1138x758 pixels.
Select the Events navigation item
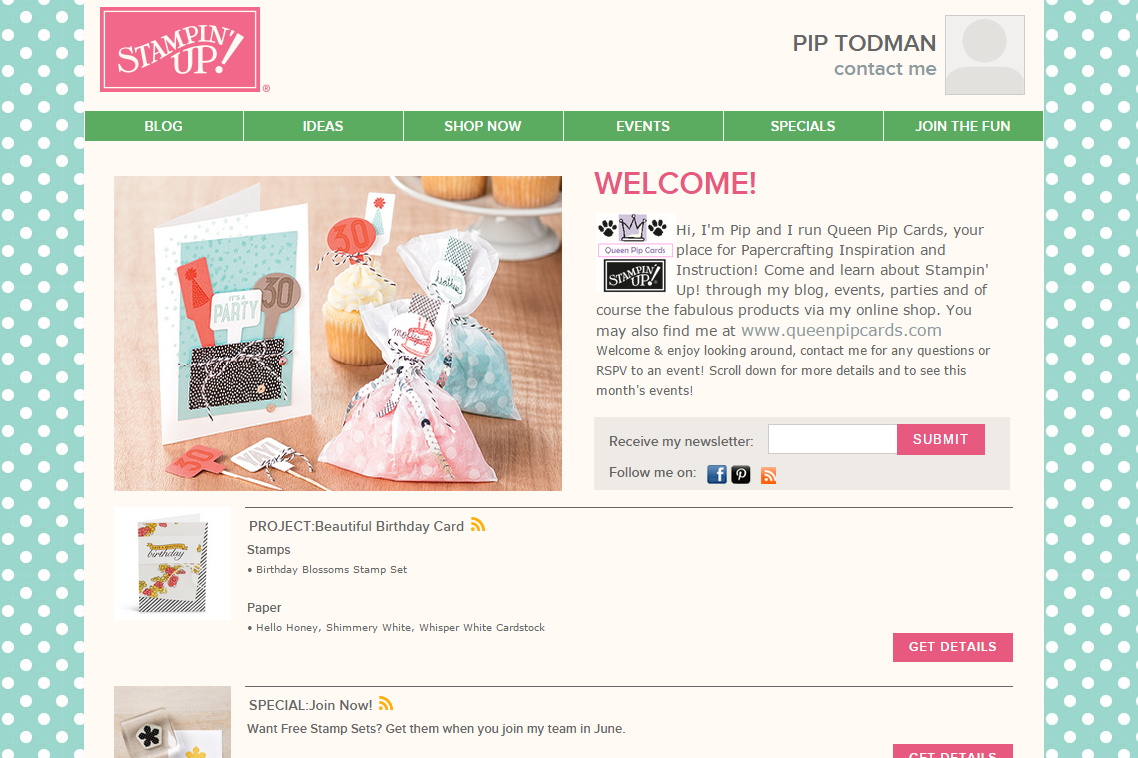[643, 126]
